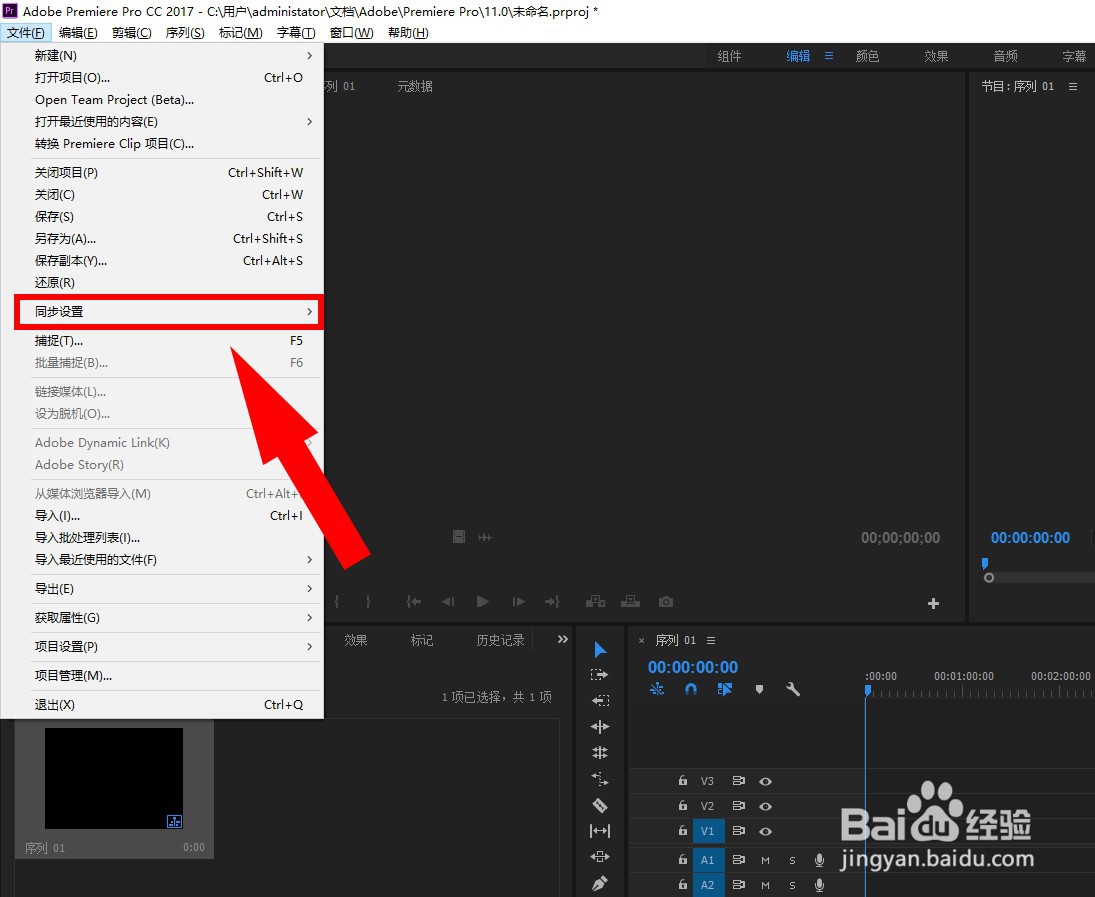Select the 序列 01 thumbnail in Project
The height and width of the screenshot is (897, 1095).
coord(114,778)
